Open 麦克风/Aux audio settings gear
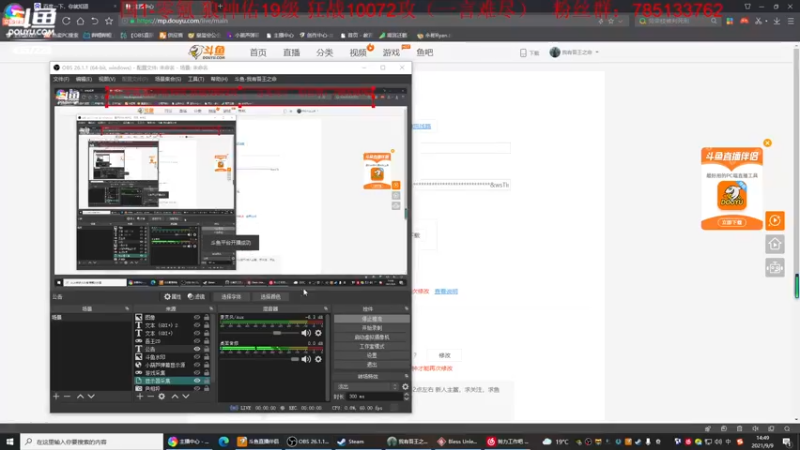Screen dimensions: 800x450 pos(318,333)
